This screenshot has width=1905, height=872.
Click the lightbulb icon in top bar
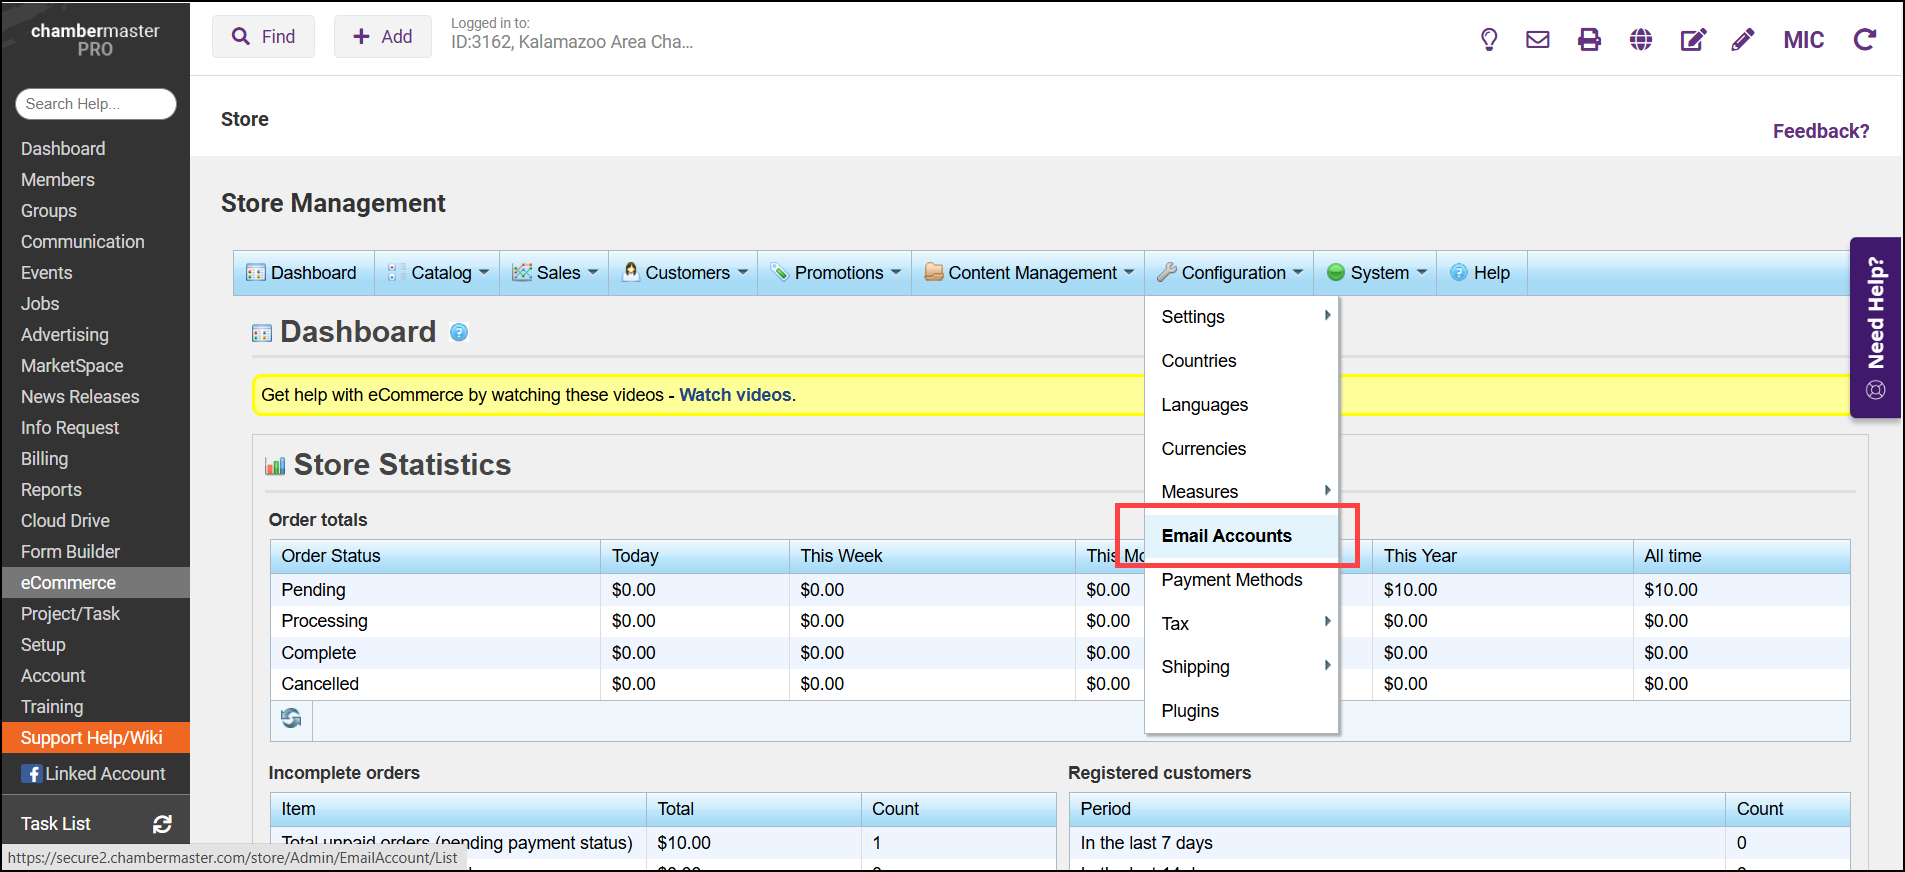click(x=1488, y=40)
